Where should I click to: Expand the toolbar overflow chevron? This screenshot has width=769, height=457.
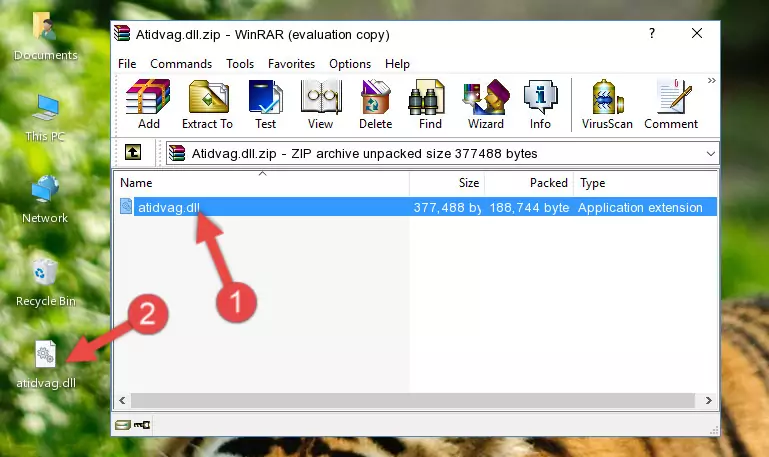pos(712,80)
